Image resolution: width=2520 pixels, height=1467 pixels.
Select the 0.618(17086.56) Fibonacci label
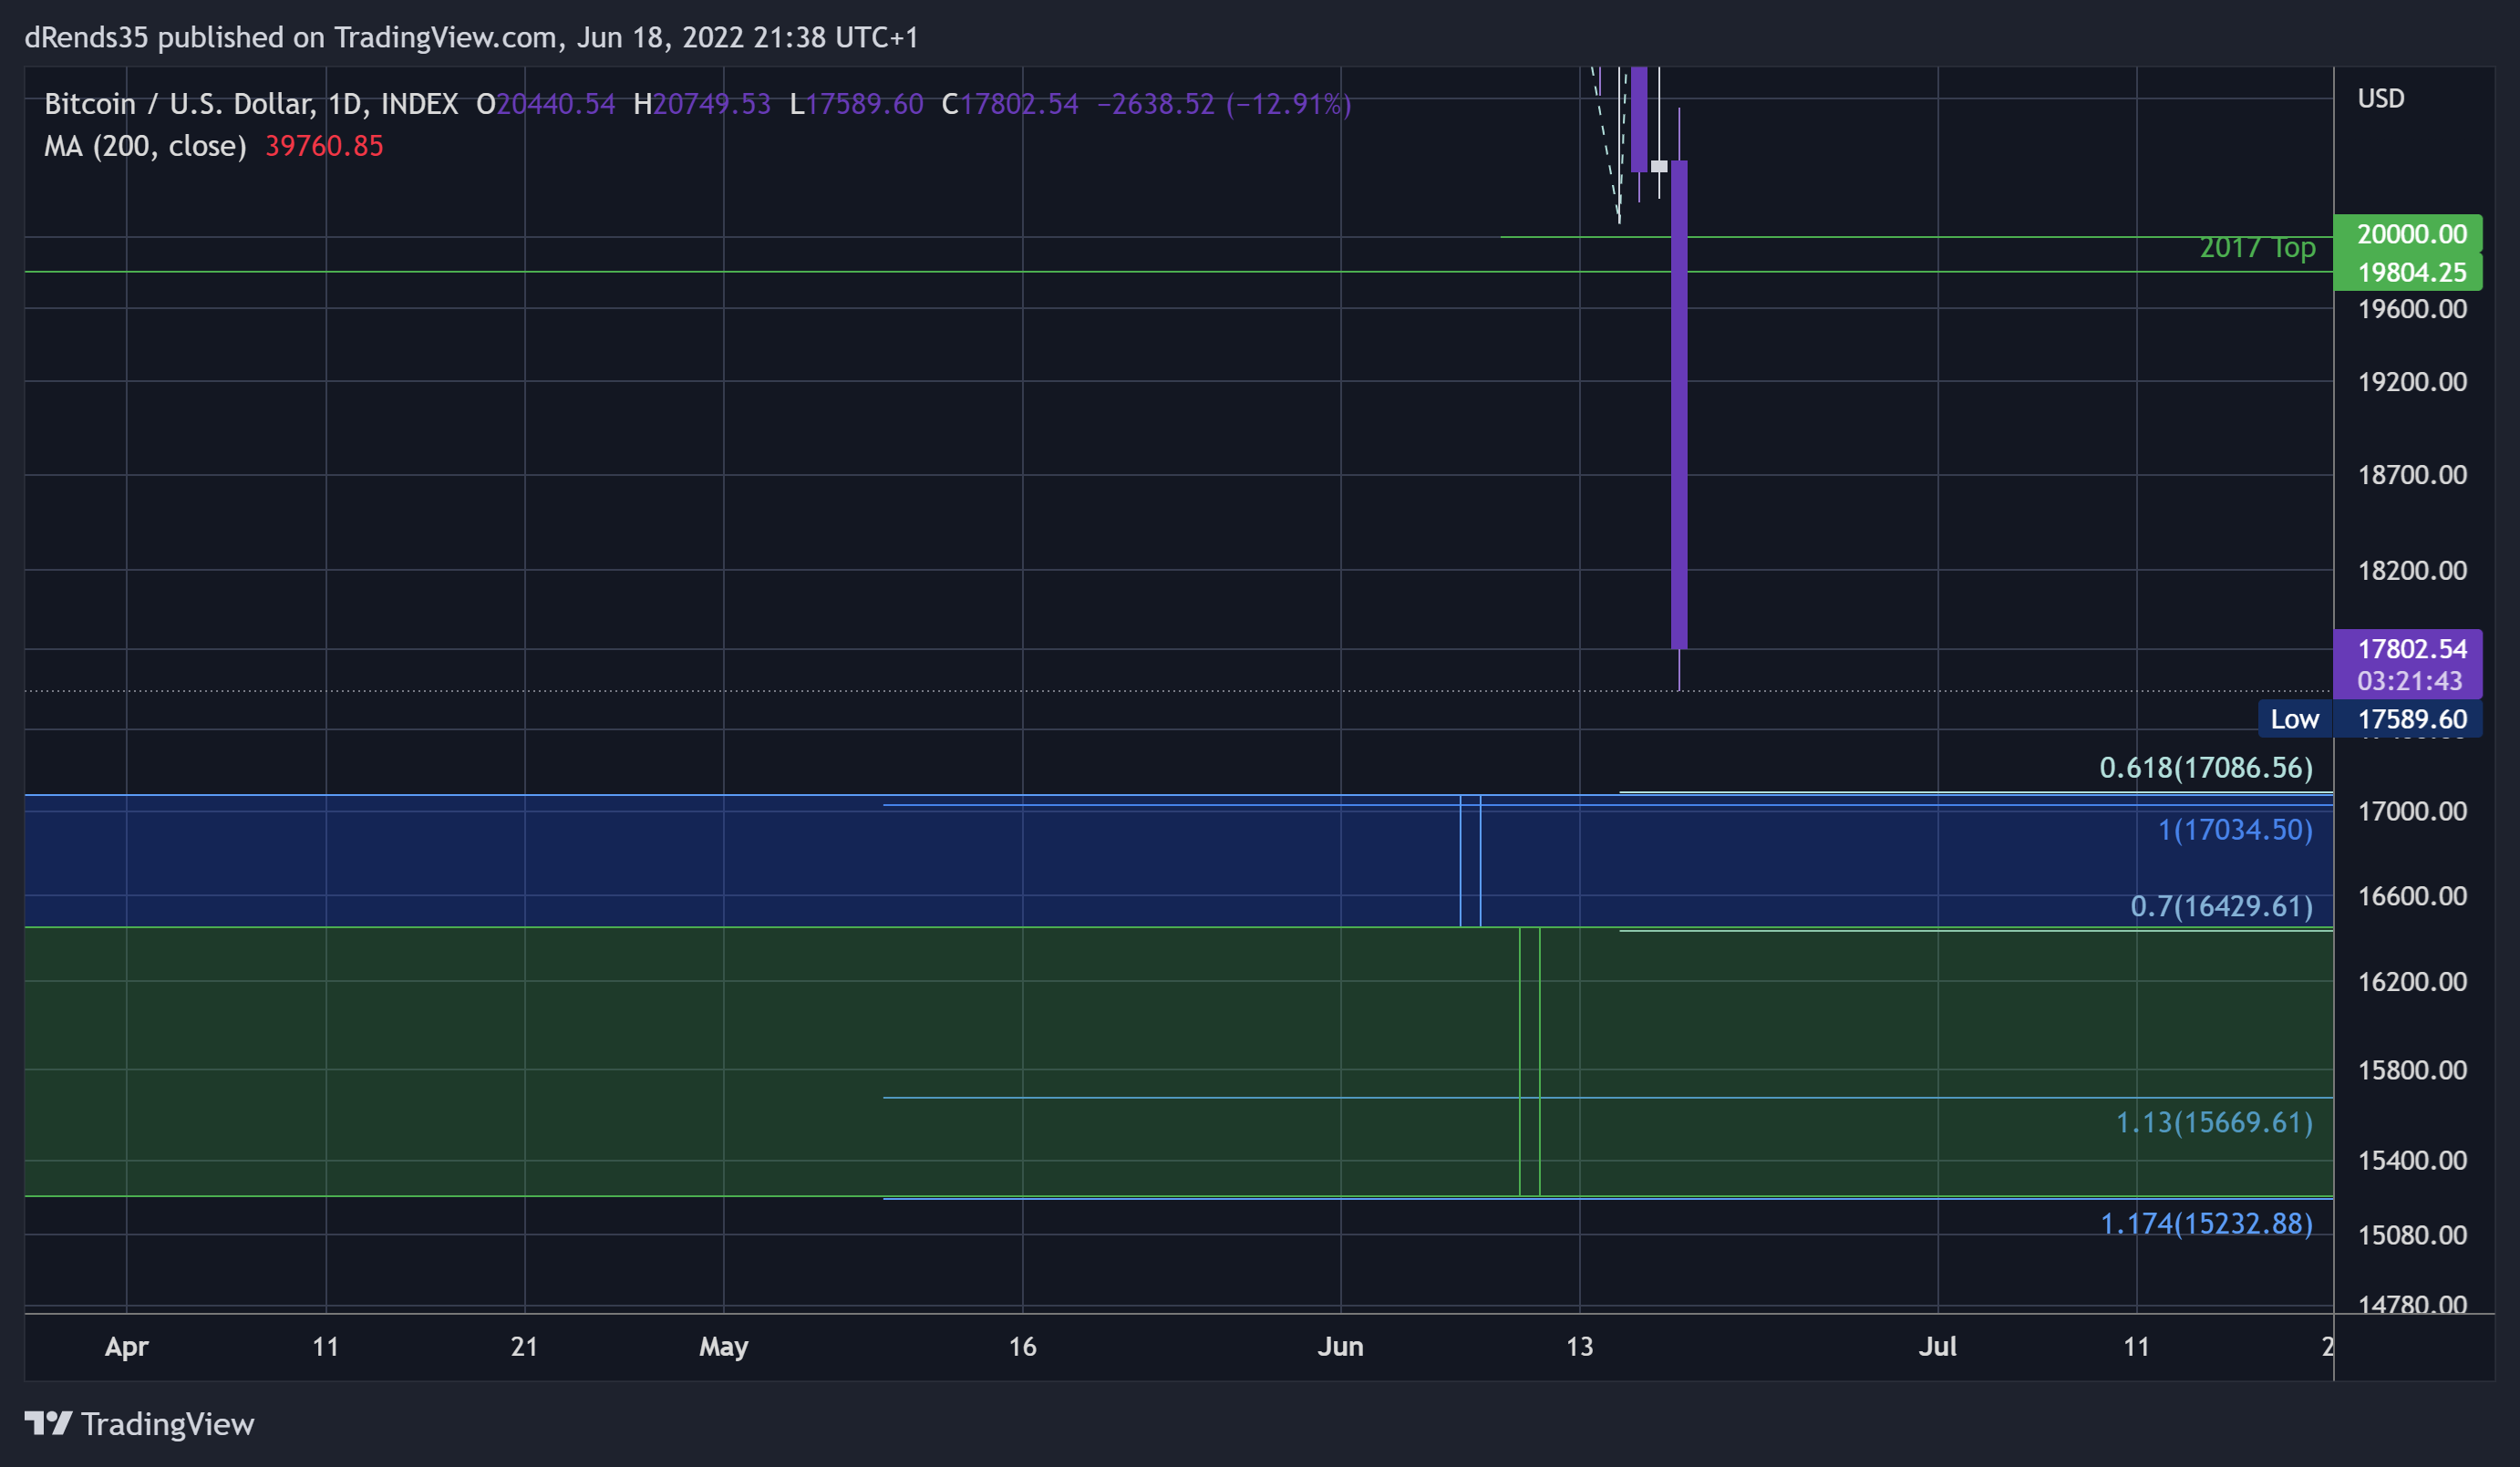[2205, 767]
